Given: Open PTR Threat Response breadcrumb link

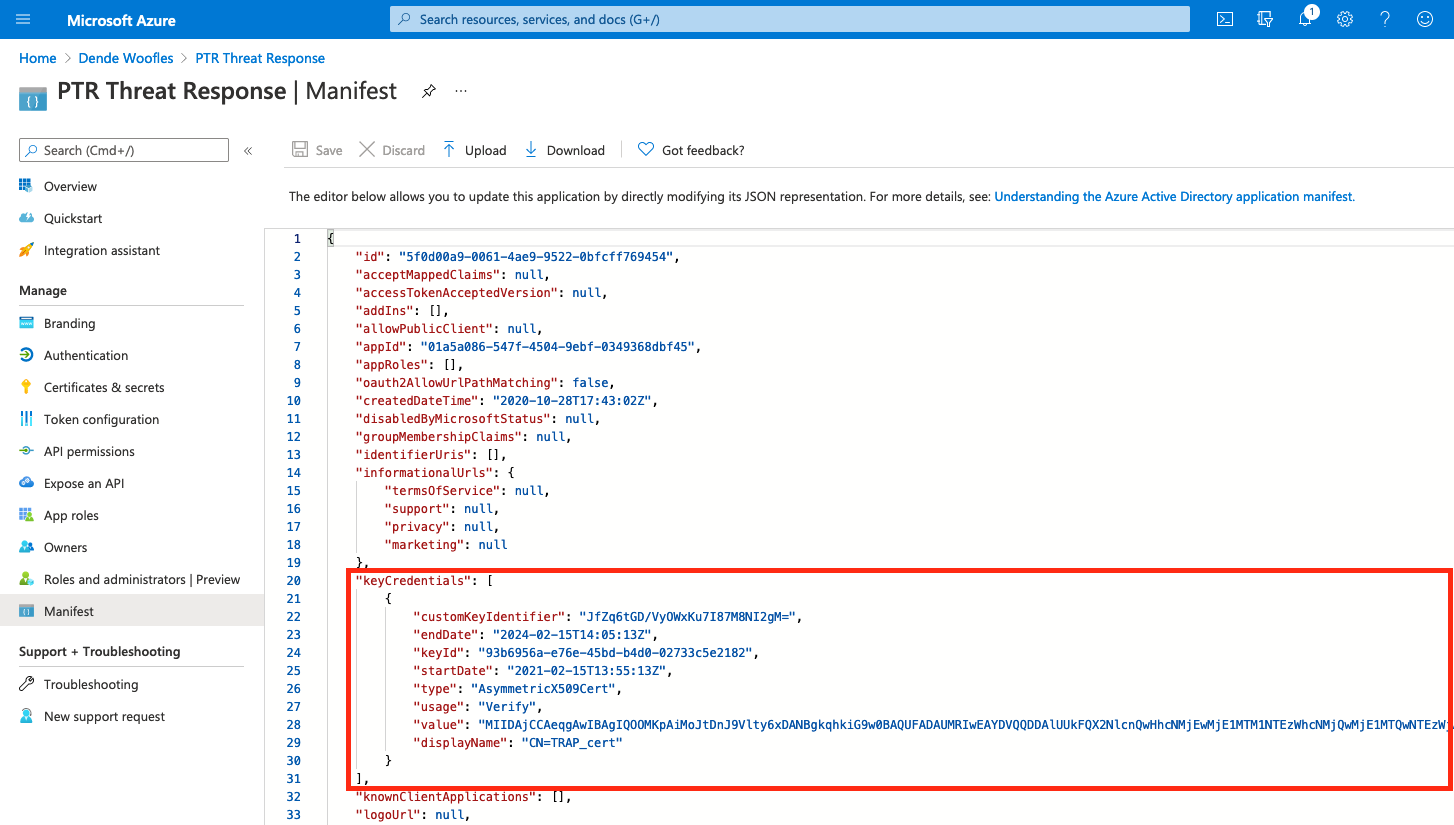Looking at the screenshot, I should 260,58.
